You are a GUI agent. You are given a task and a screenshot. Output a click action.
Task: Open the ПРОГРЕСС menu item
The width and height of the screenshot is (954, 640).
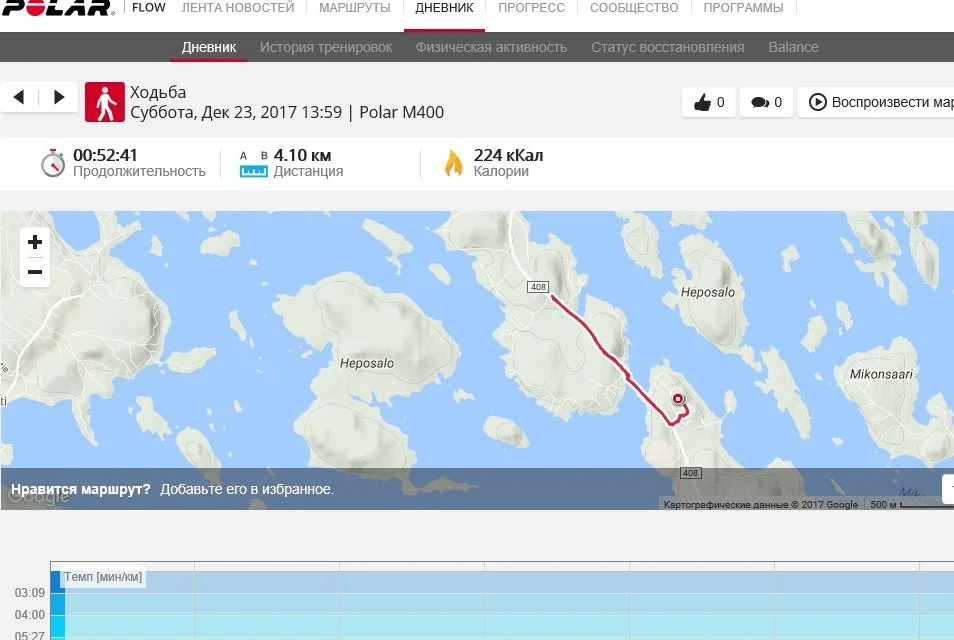(531, 8)
